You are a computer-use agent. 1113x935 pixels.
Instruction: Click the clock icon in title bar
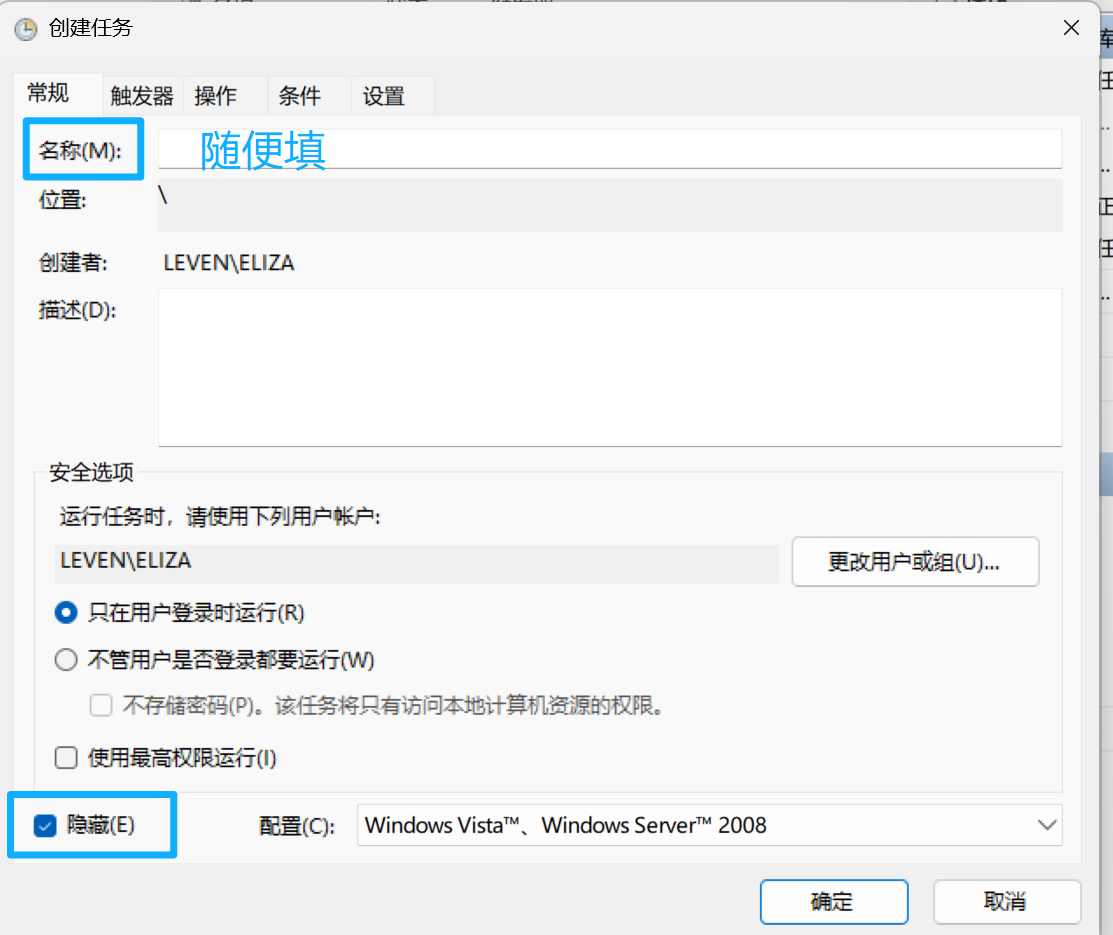27,29
